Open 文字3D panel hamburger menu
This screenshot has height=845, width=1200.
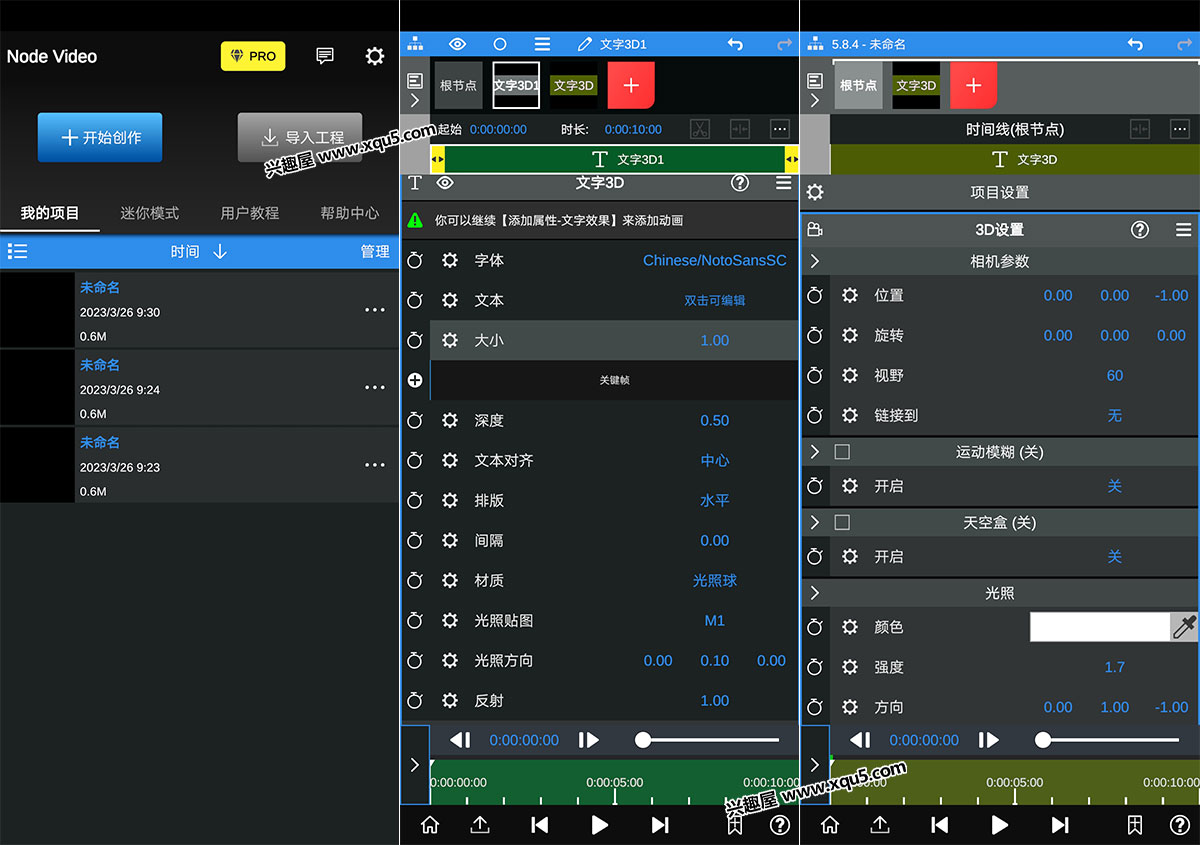[783, 183]
